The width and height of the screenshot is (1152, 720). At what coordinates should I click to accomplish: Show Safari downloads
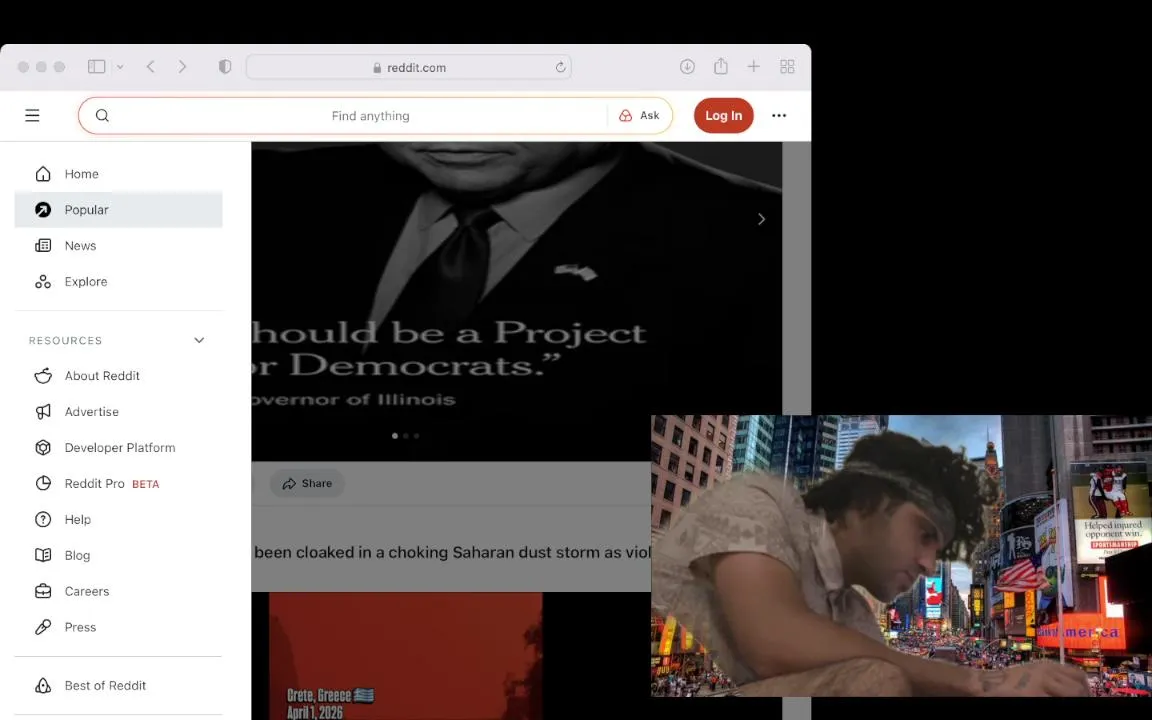[x=687, y=67]
